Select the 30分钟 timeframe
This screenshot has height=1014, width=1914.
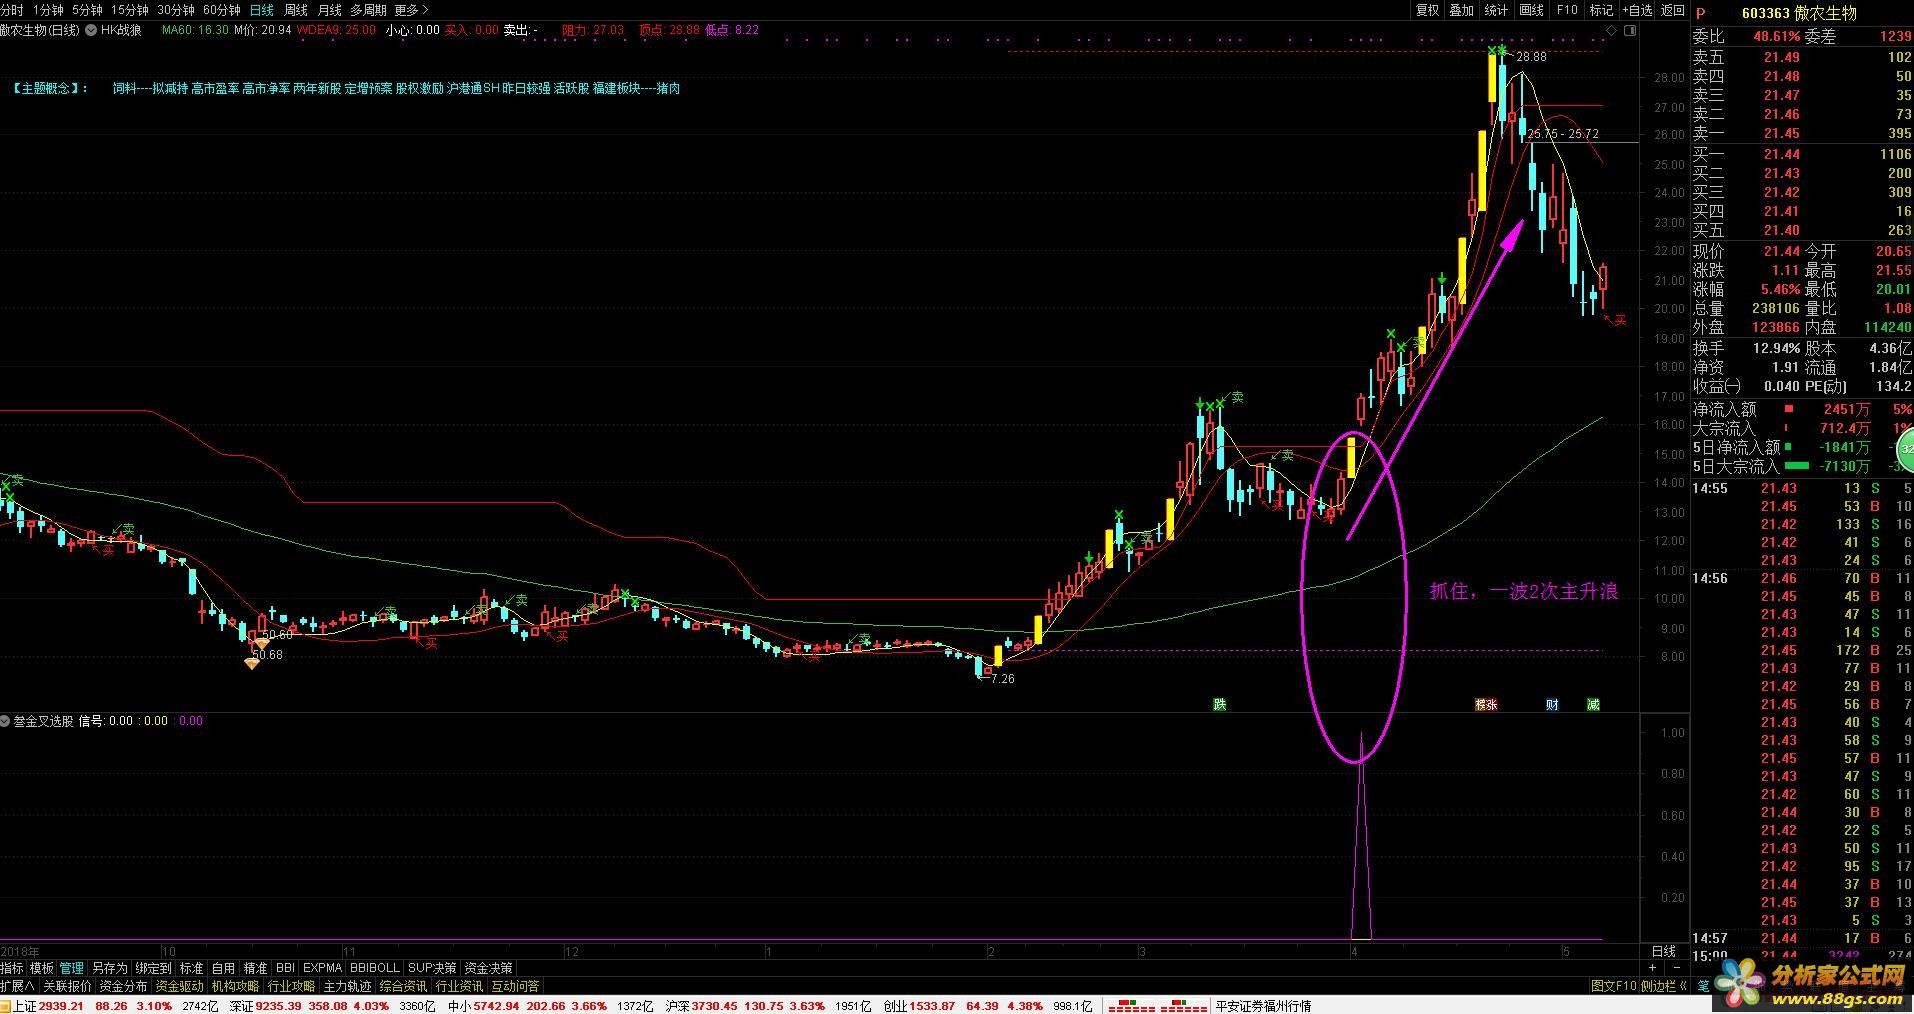pyautogui.click(x=175, y=10)
